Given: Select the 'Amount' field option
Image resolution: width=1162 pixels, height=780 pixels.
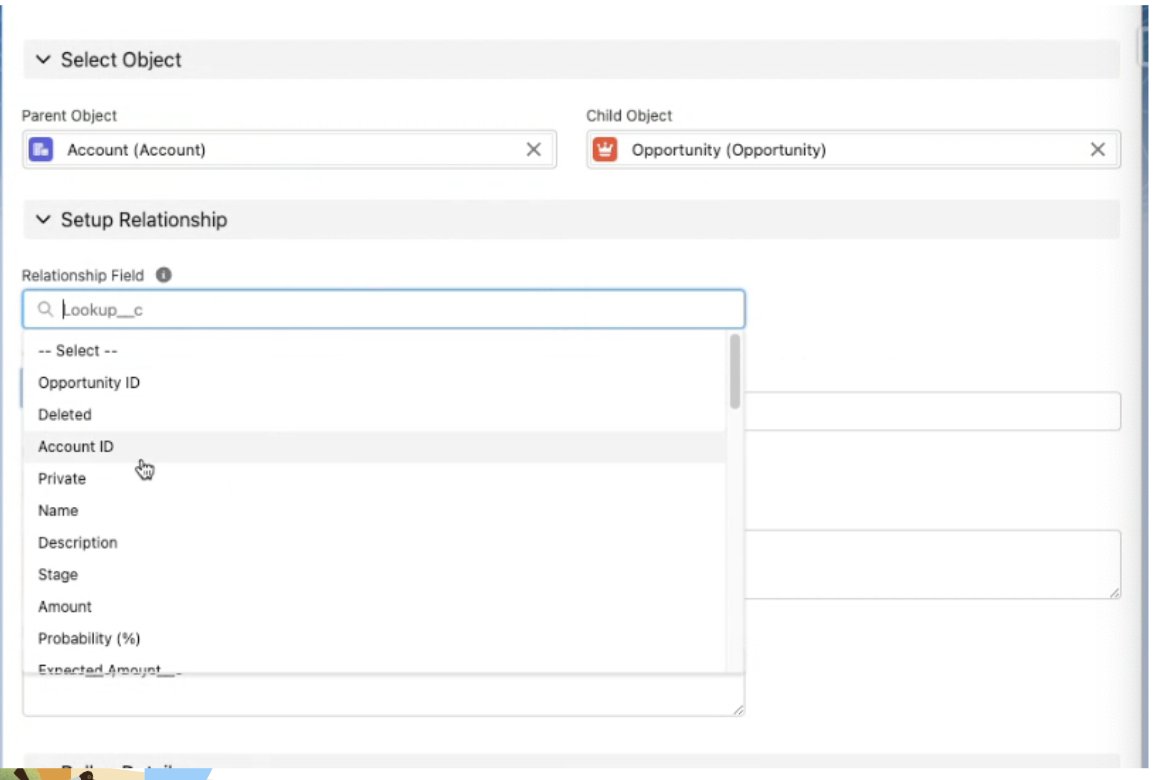Looking at the screenshot, I should tap(374, 606).
